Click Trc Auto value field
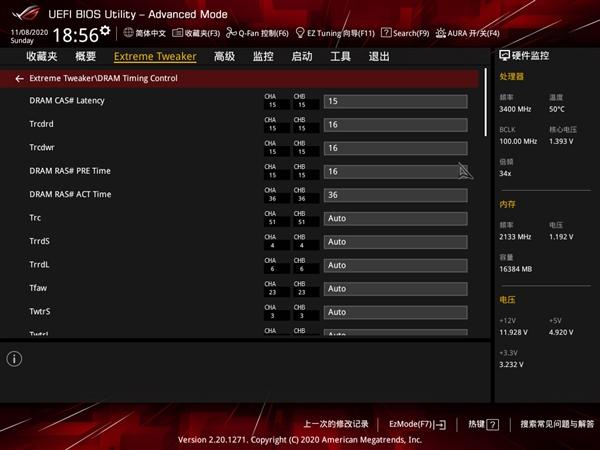The height and width of the screenshot is (450, 600). 396,218
